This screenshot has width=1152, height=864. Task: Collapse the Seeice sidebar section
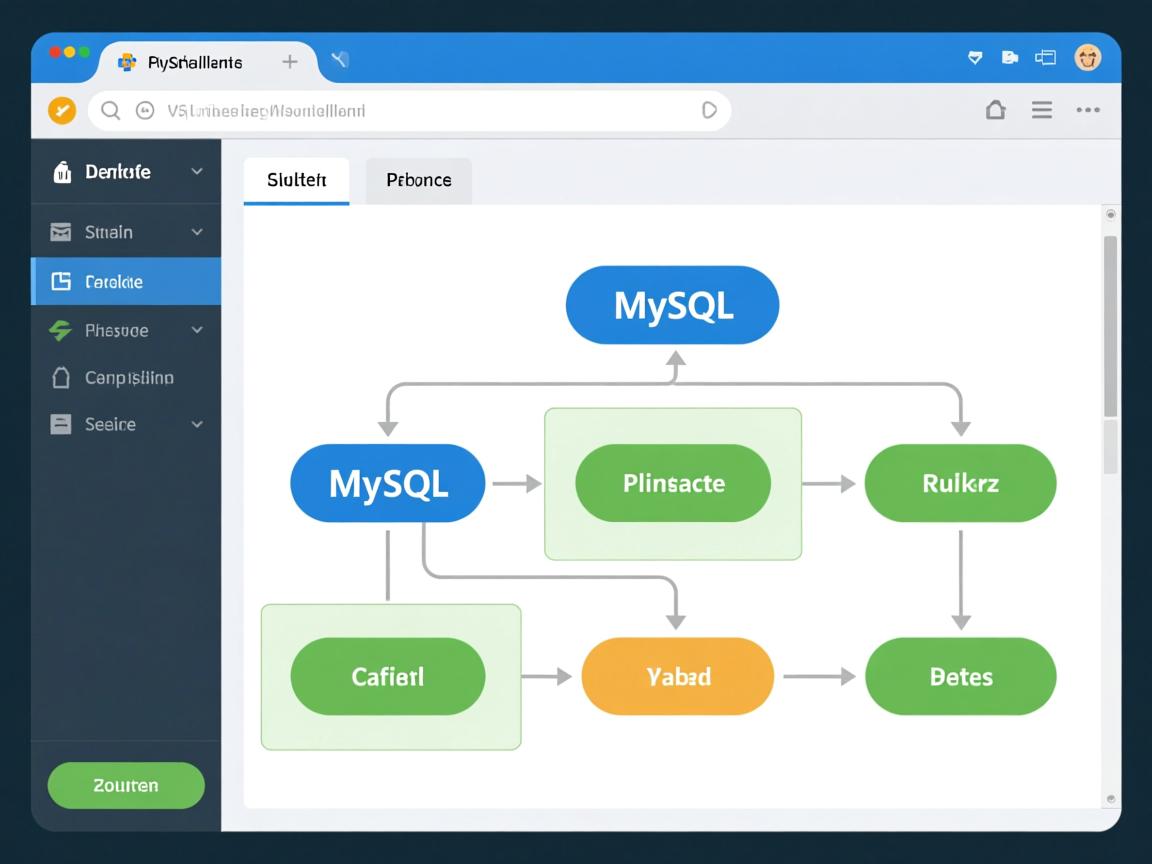(x=198, y=424)
